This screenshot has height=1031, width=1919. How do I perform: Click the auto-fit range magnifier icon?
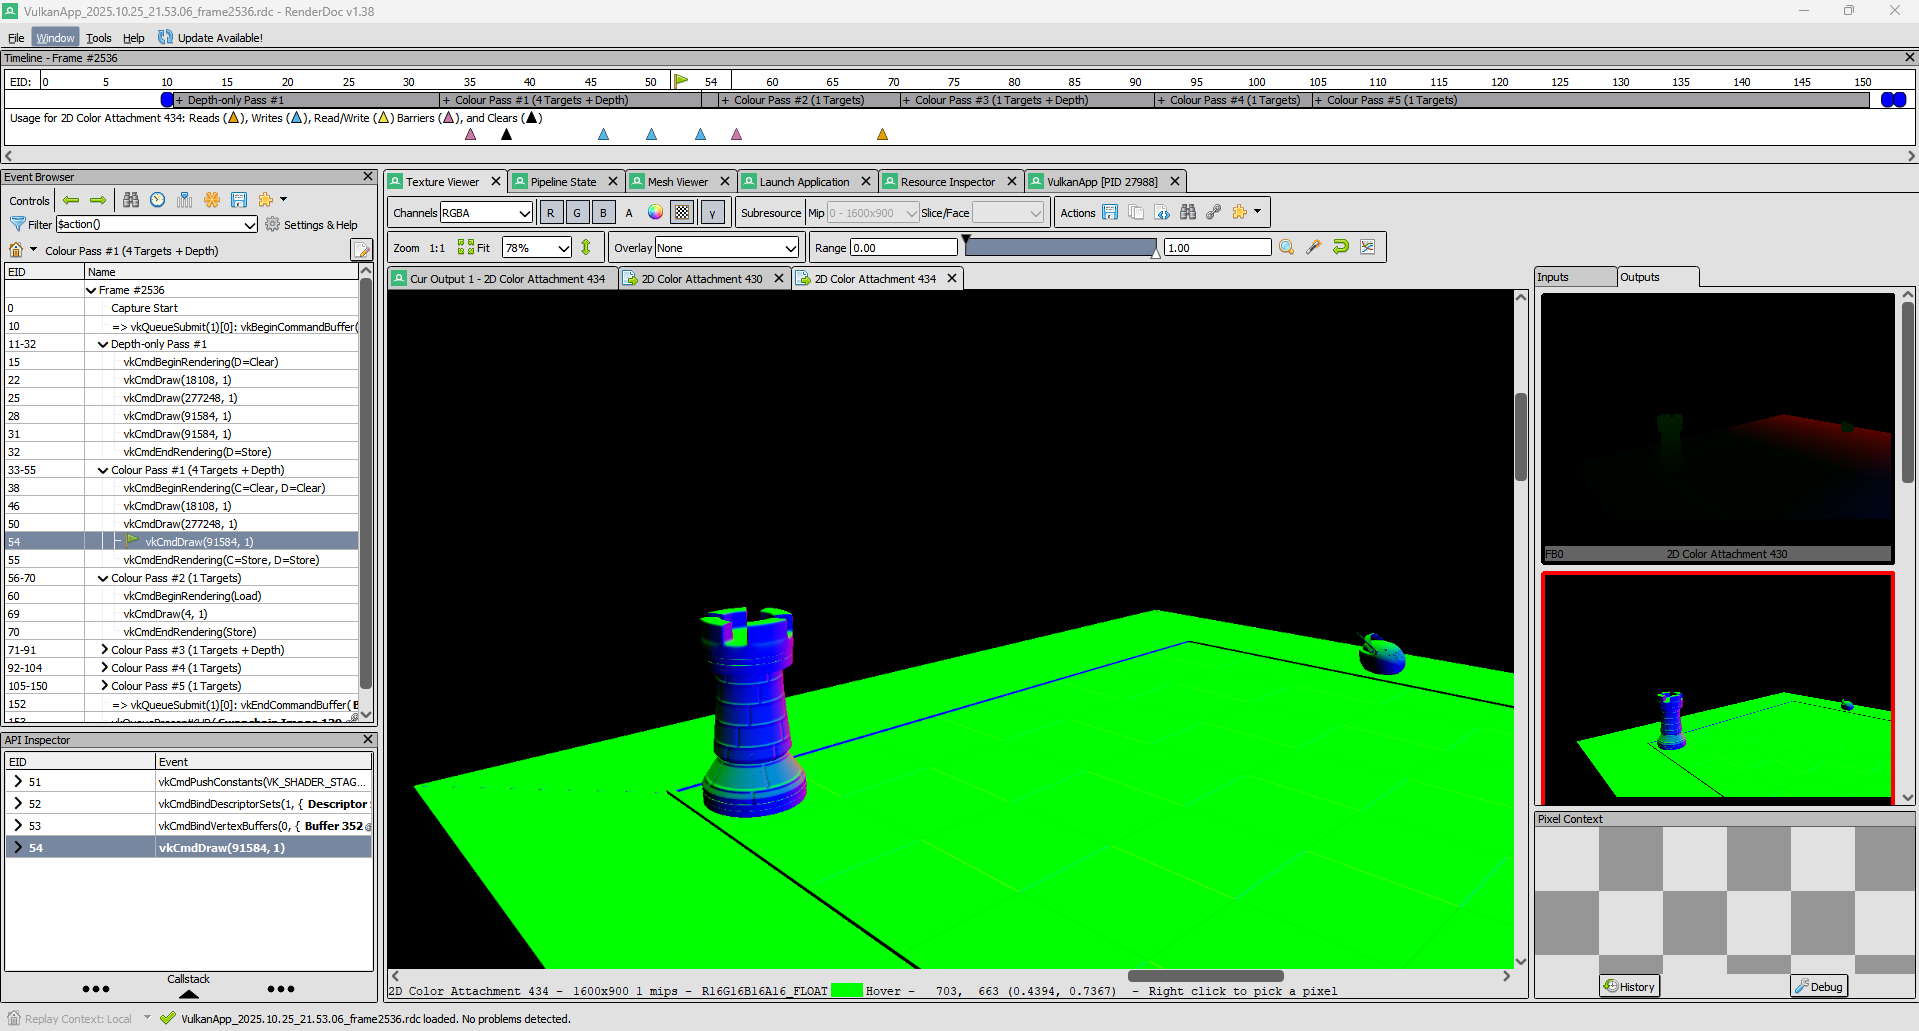(x=1286, y=247)
